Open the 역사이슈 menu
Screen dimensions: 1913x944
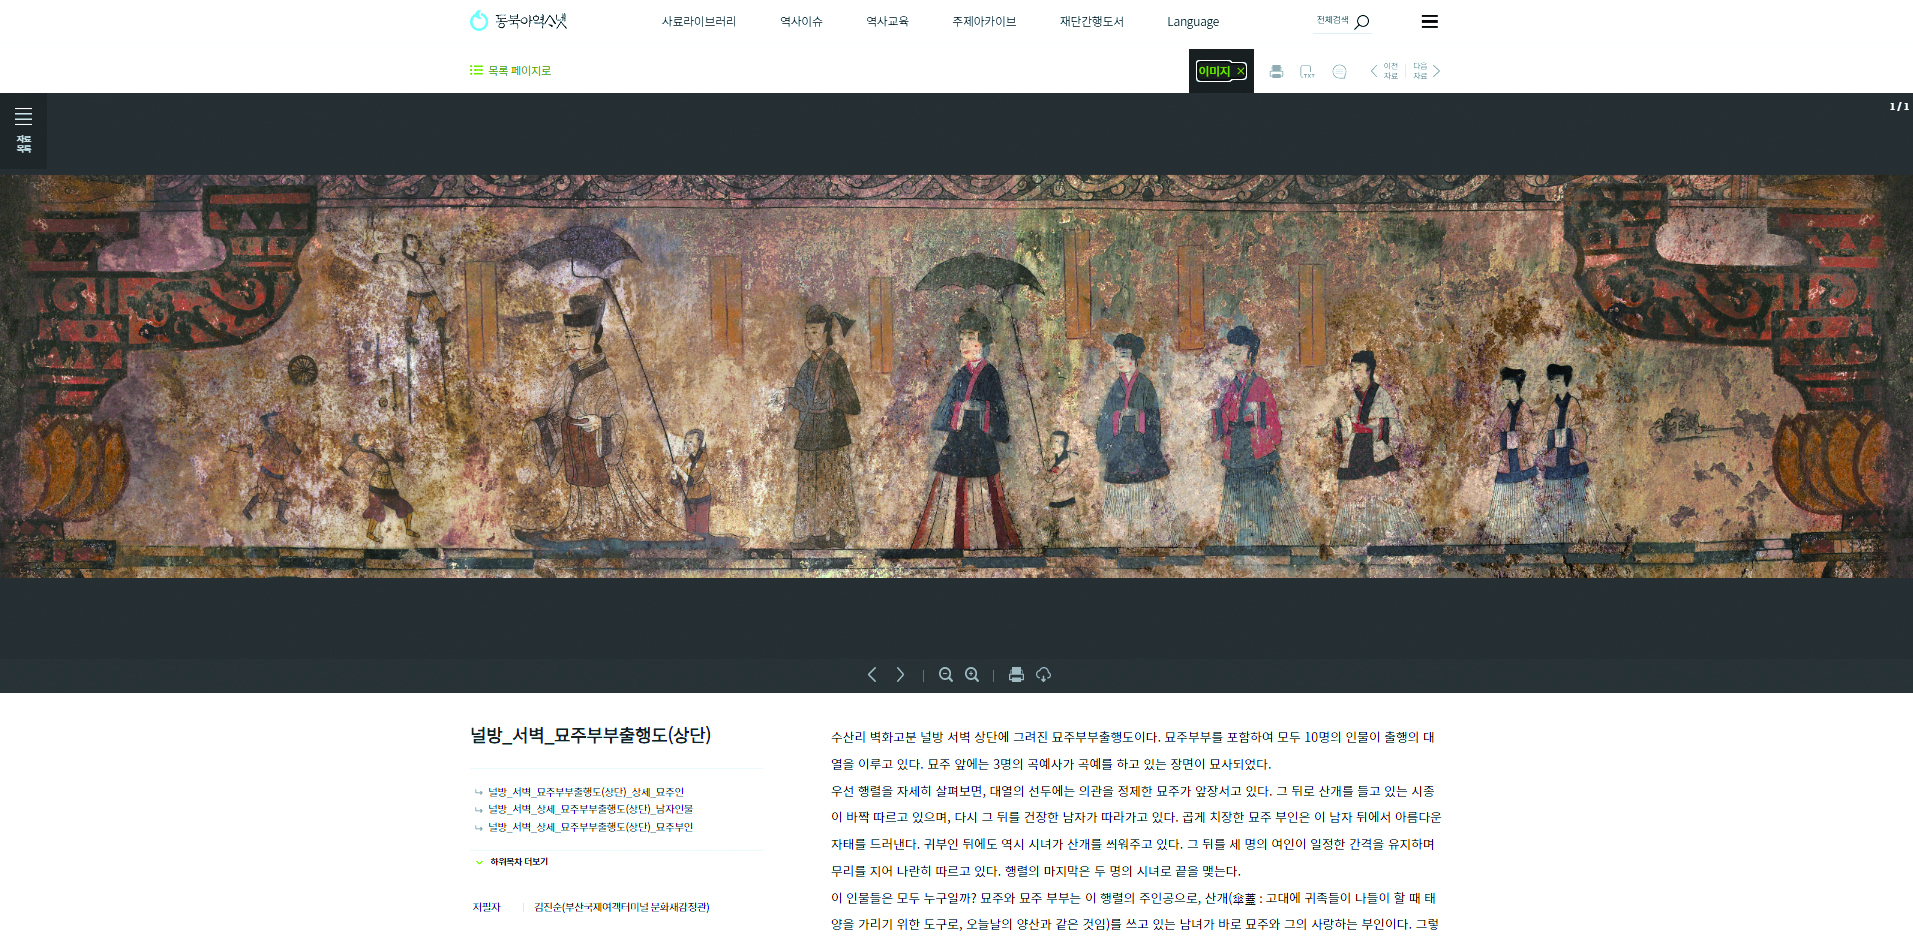coord(801,21)
